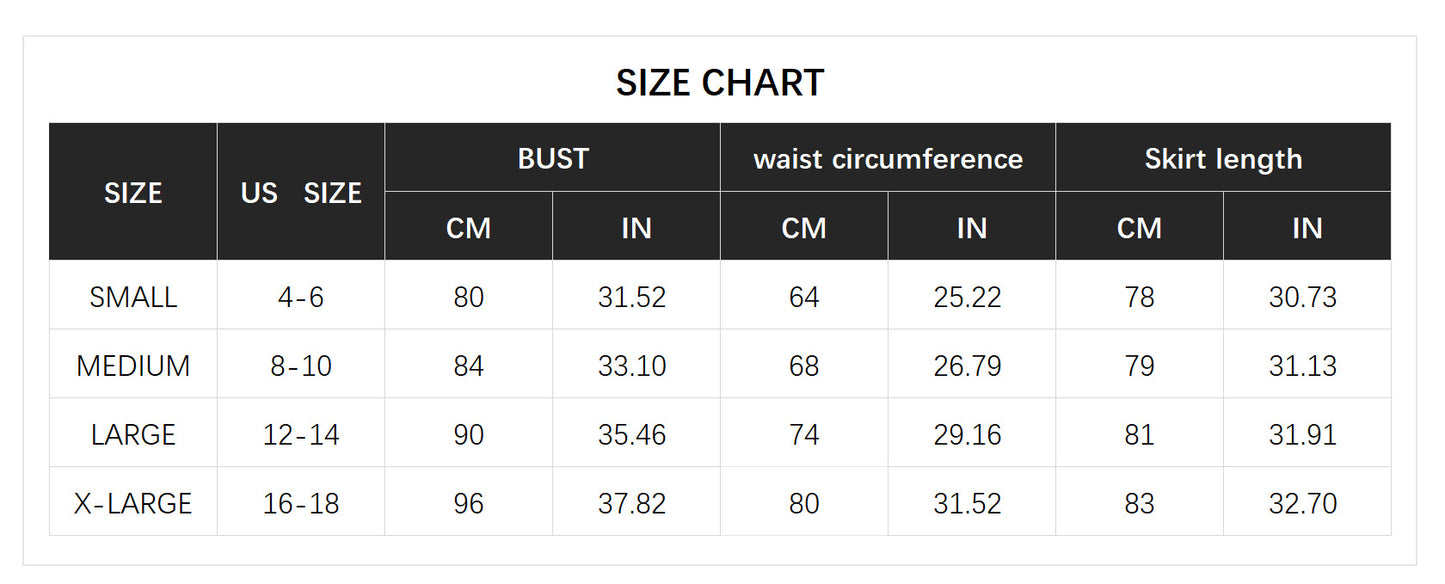Click the SIZE CHART title
Screen dimensions: 1445x584
click(x=720, y=83)
